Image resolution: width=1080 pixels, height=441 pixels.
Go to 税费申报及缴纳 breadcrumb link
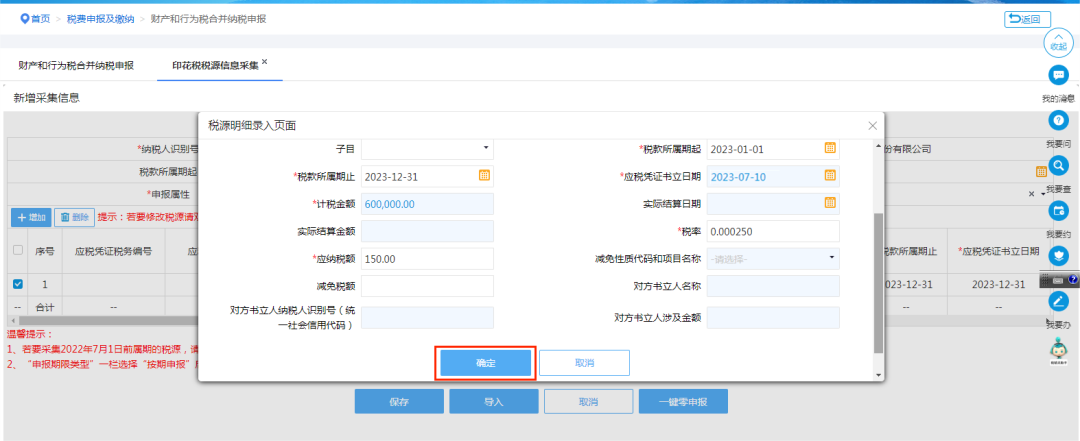click(x=101, y=19)
